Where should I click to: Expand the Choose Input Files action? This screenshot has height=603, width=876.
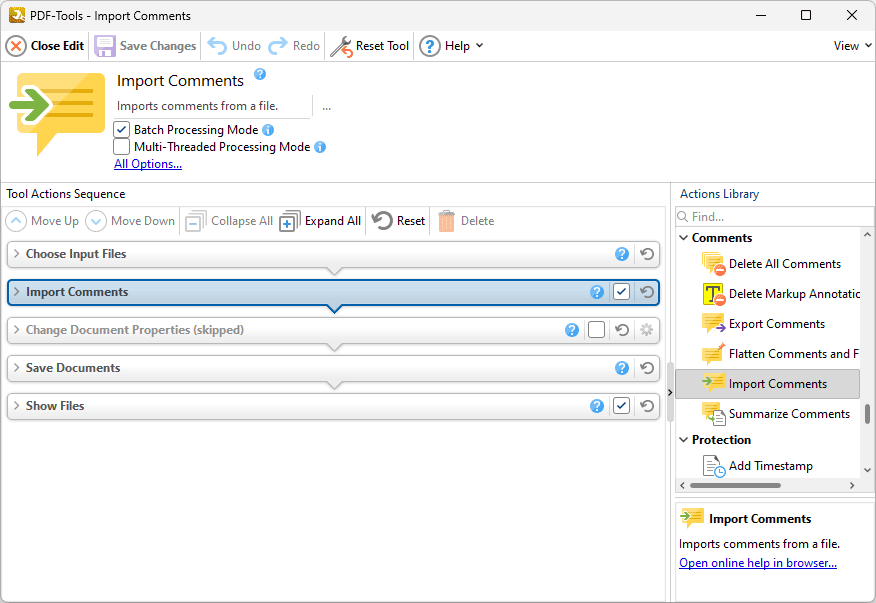pyautogui.click(x=17, y=254)
